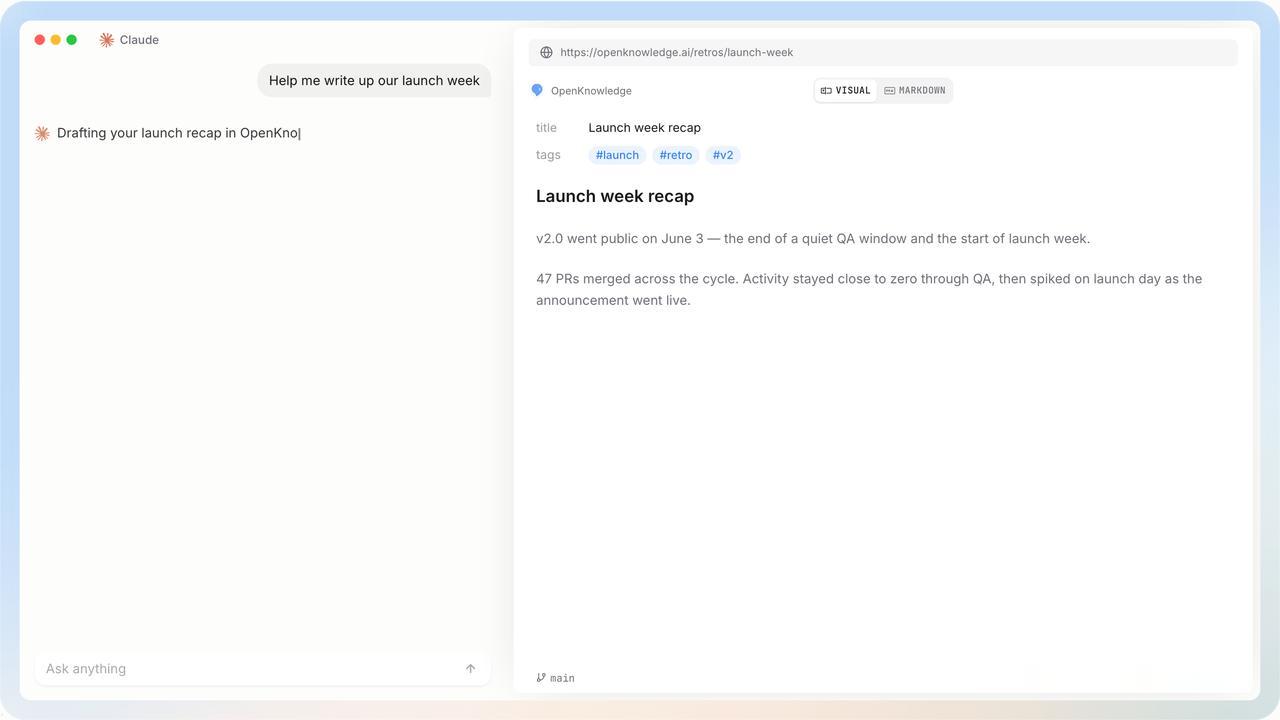Viewport: 1280px width, 720px height.
Task: Click the 'title' field label
Action: tap(546, 128)
